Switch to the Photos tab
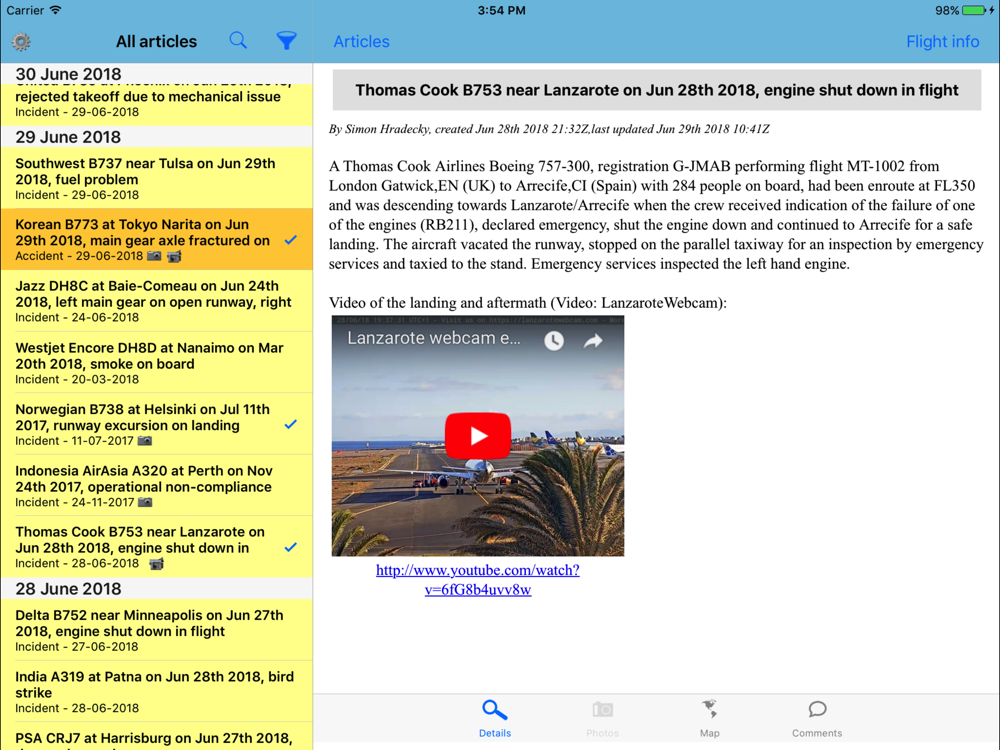 [602, 719]
